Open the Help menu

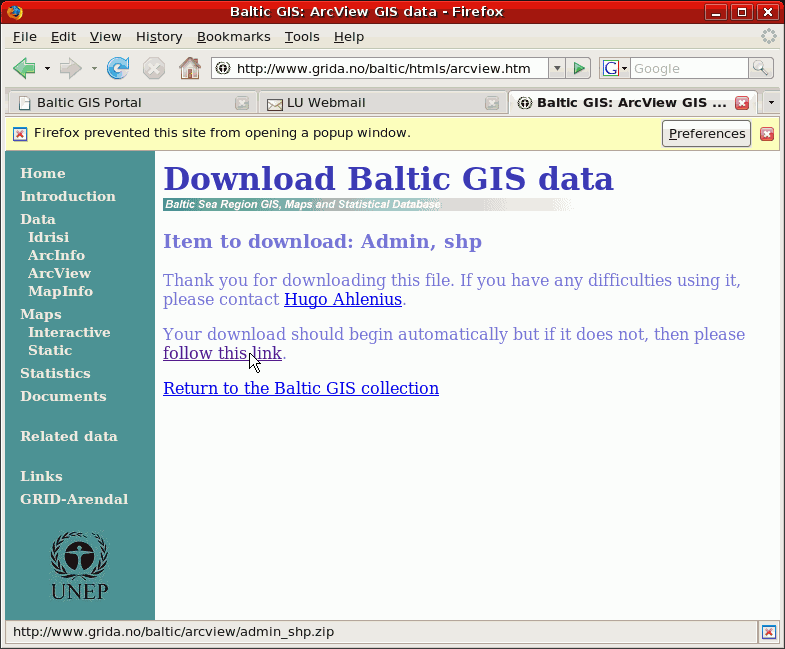pos(348,37)
